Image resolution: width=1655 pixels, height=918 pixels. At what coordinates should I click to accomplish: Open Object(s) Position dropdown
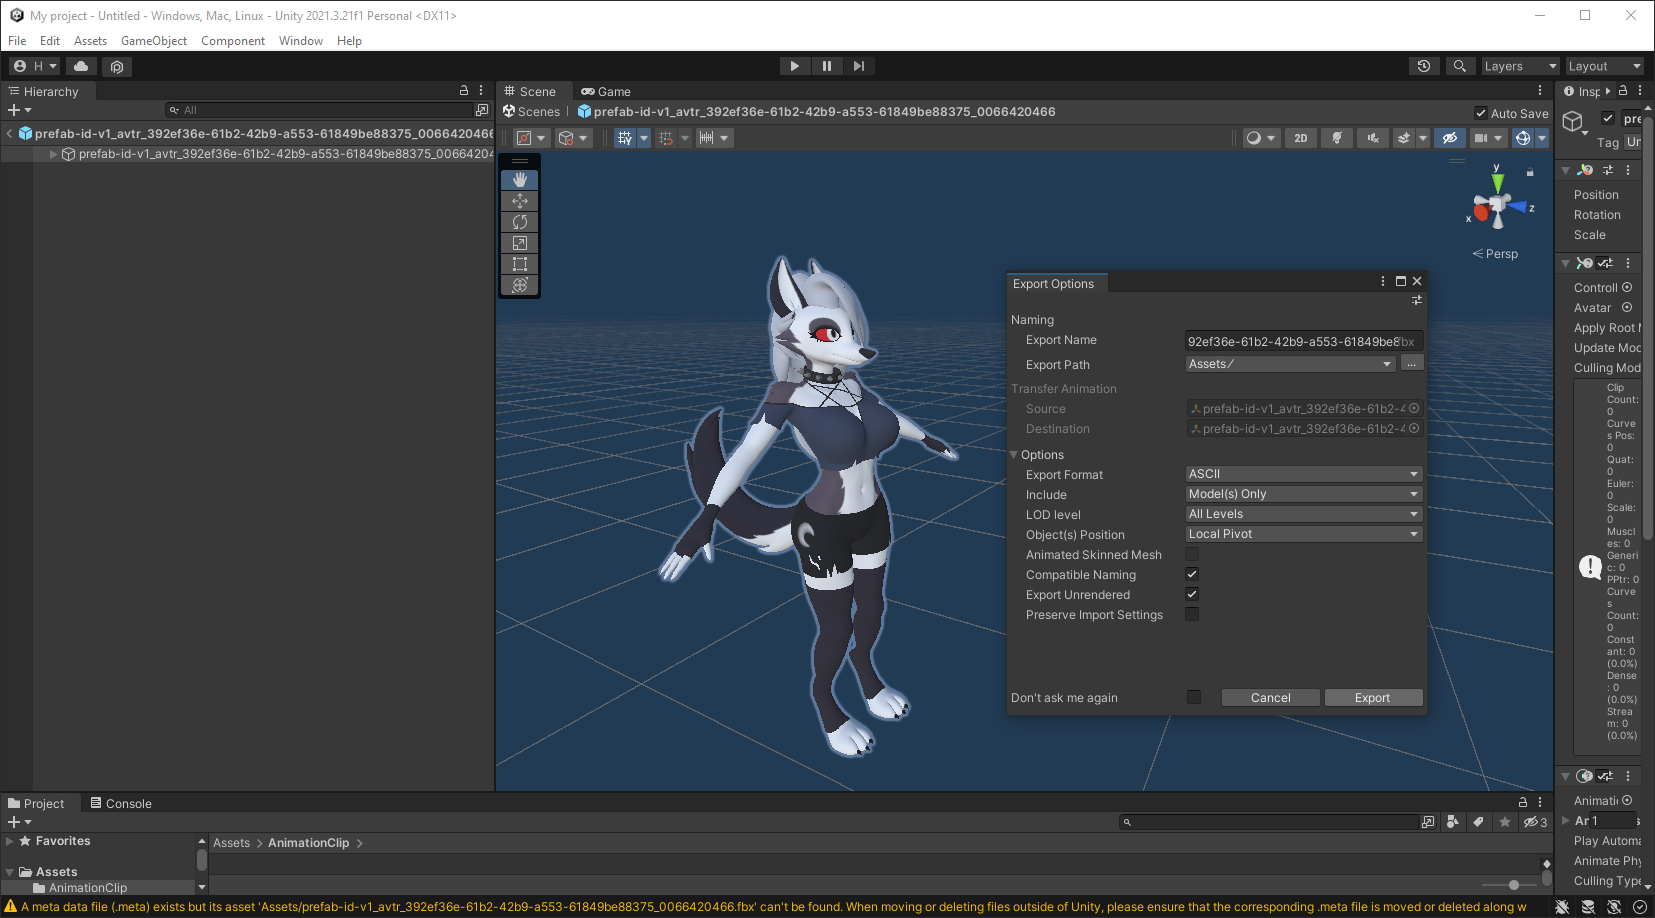point(1304,534)
